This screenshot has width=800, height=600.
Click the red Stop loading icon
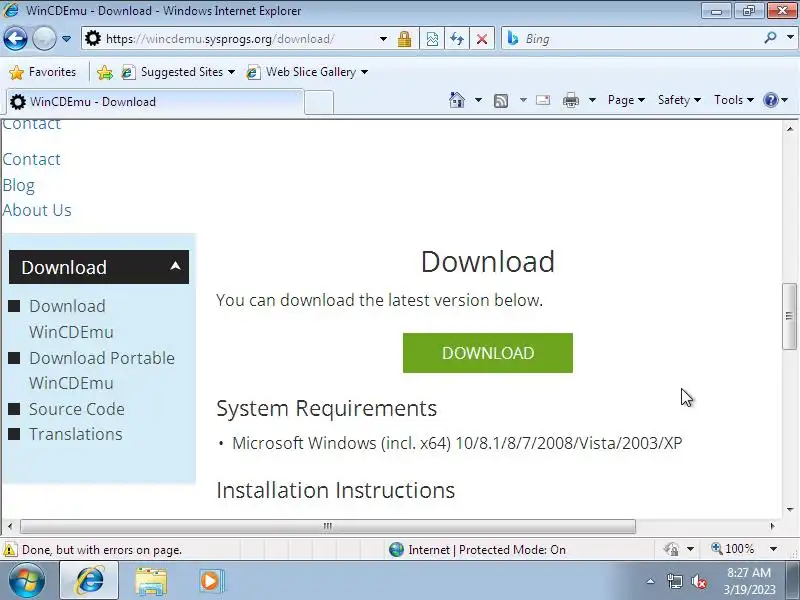point(482,39)
